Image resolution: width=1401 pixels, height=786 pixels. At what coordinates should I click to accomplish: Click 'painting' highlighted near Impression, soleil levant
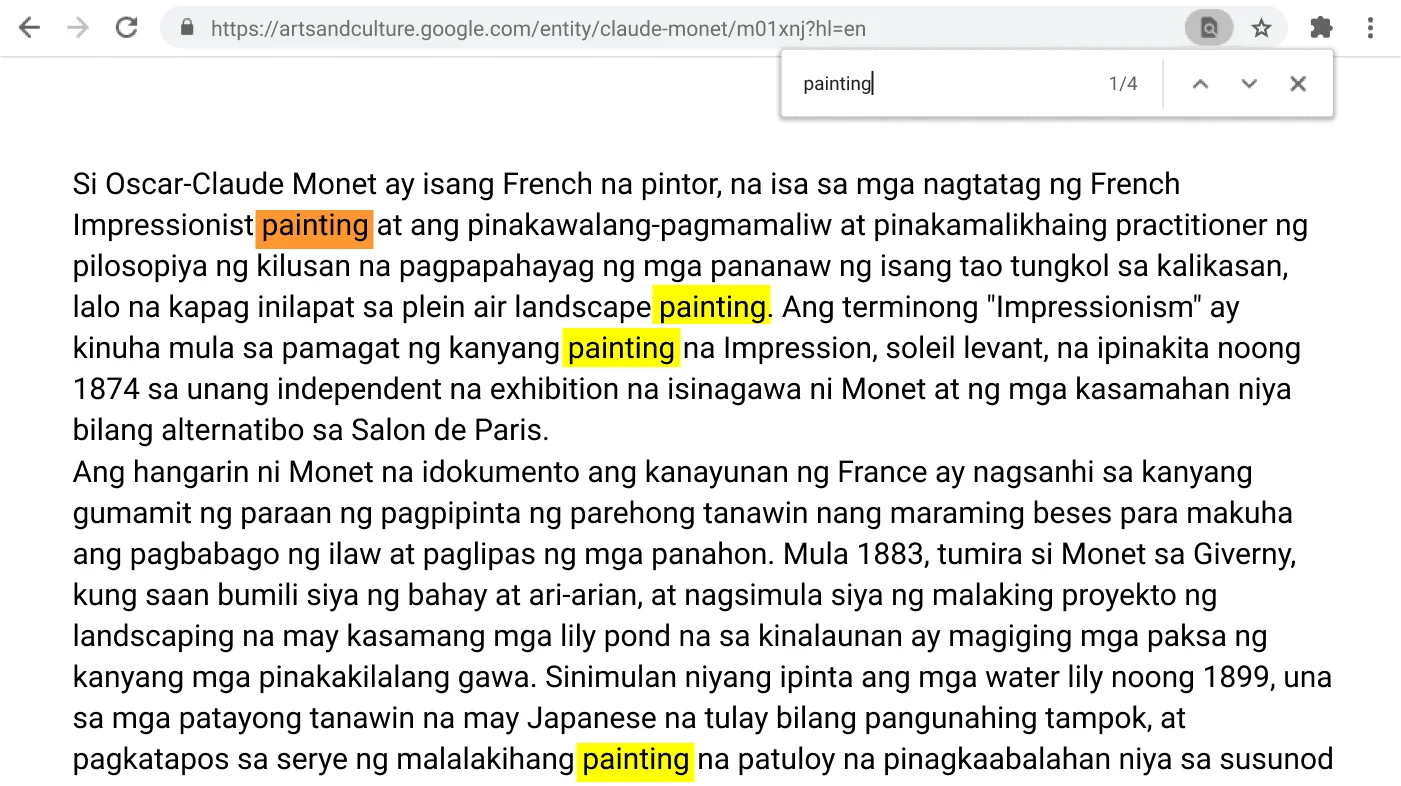[621, 348]
